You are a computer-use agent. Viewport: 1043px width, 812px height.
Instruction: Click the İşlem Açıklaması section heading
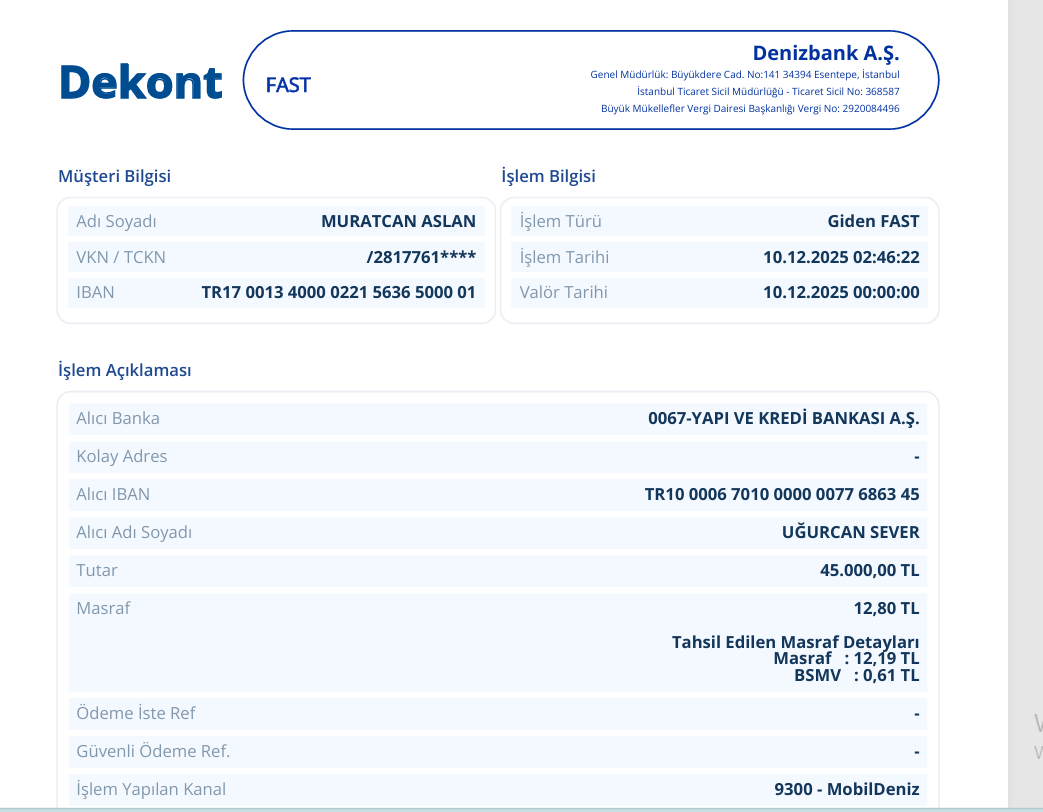[124, 370]
